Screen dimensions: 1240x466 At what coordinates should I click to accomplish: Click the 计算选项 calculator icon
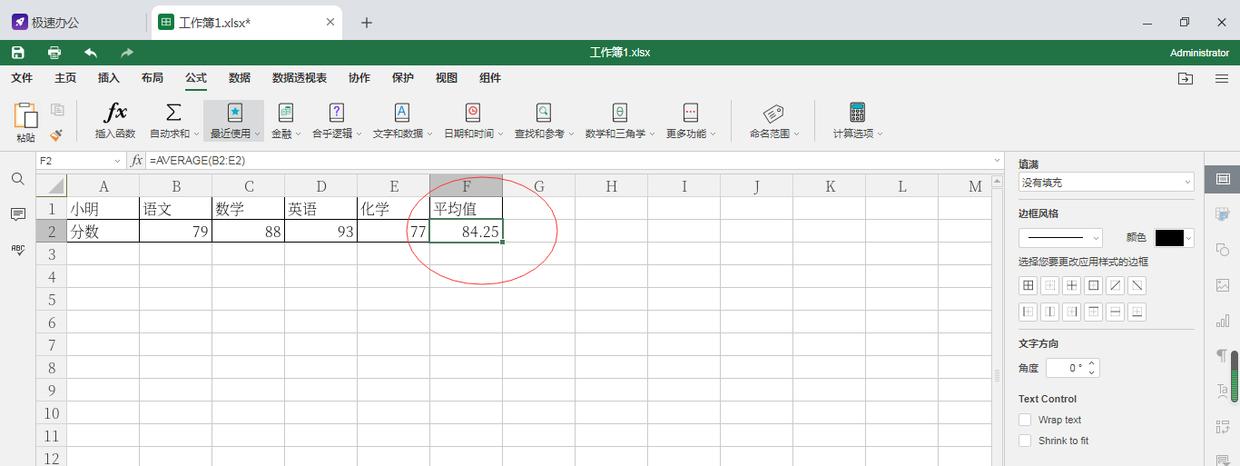pos(857,112)
